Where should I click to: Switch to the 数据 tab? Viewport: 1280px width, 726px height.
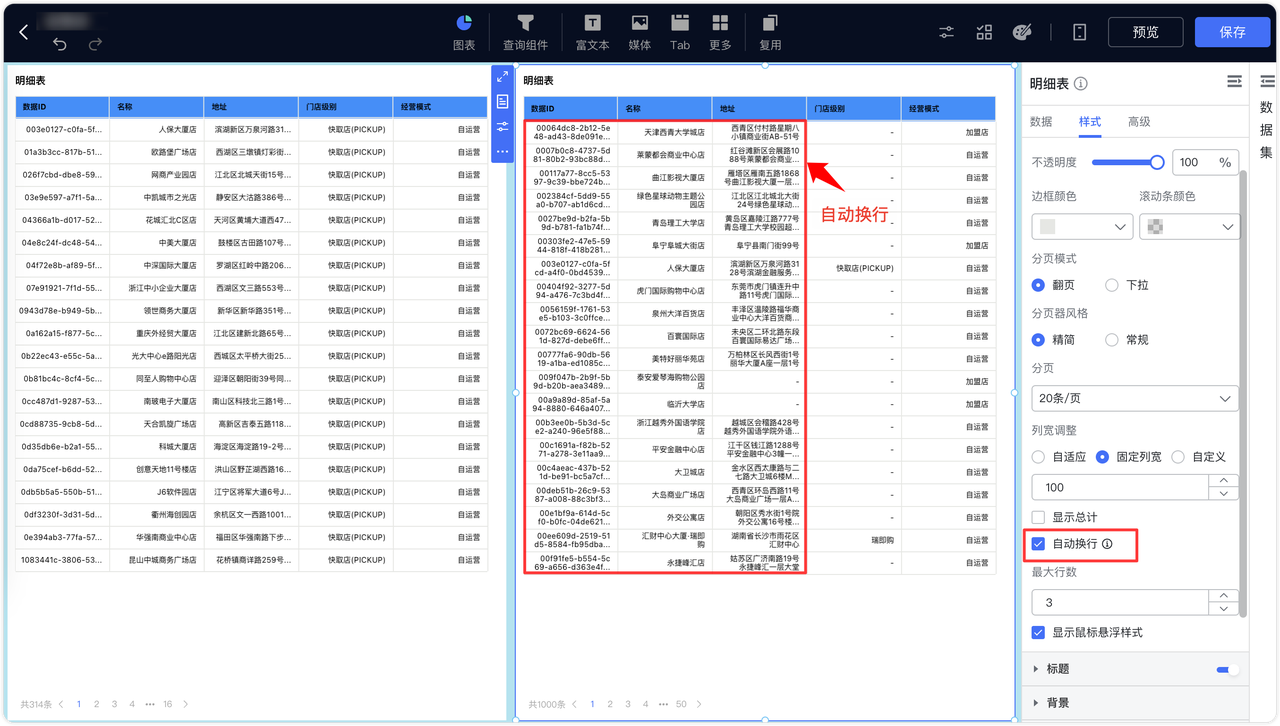point(1041,121)
